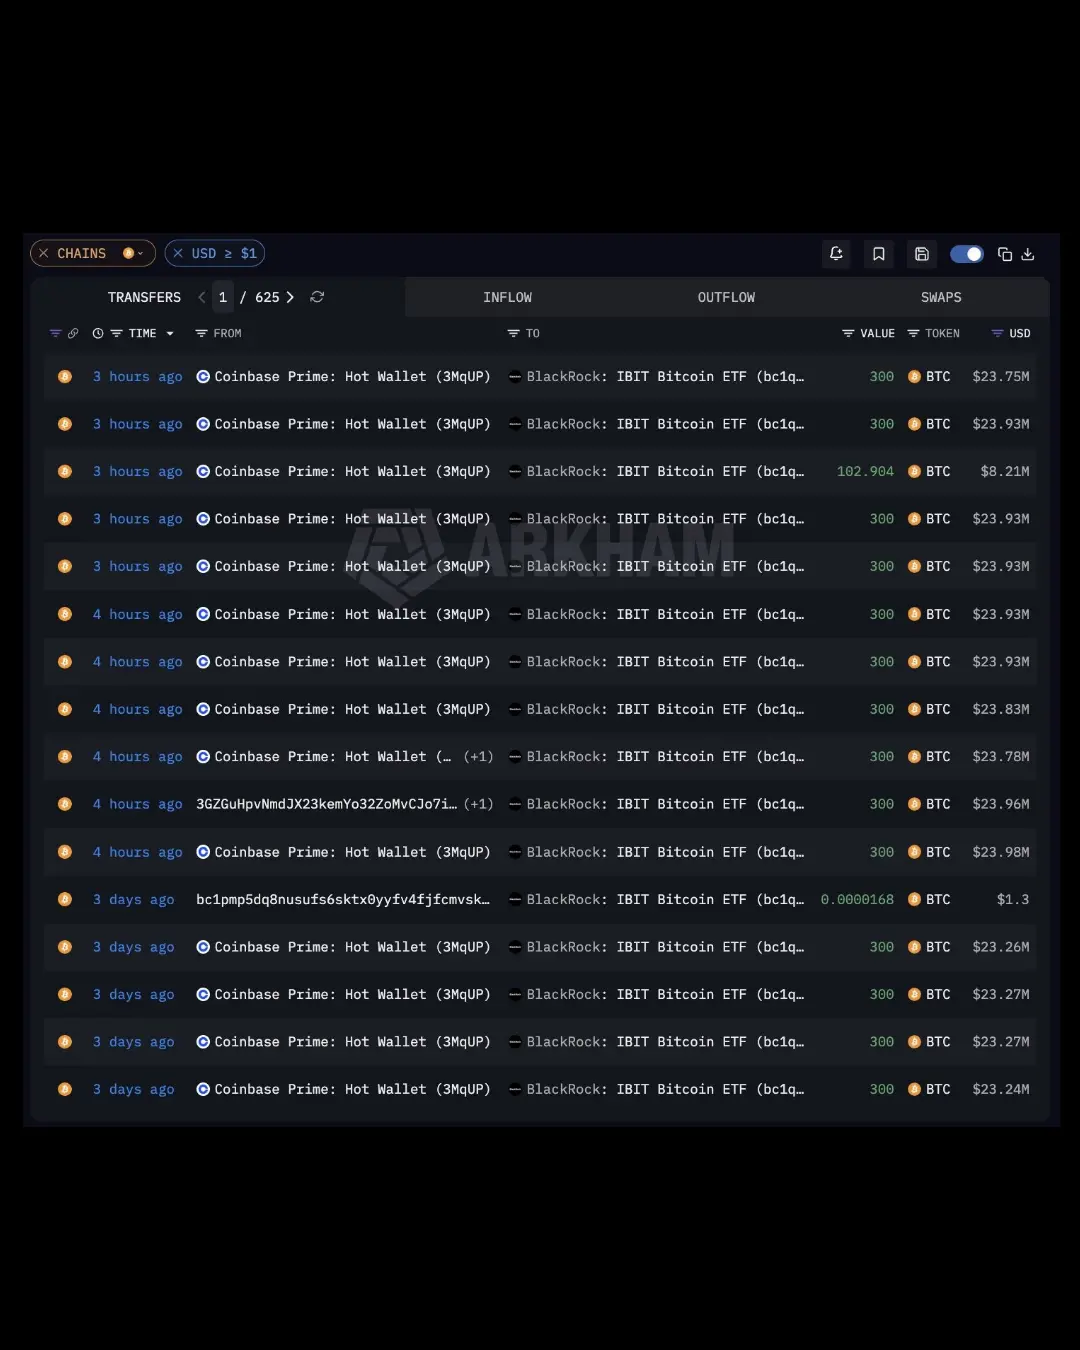The width and height of the screenshot is (1080, 1350).
Task: Click Coinbase logo in the $23.24M row
Action: [203, 1089]
